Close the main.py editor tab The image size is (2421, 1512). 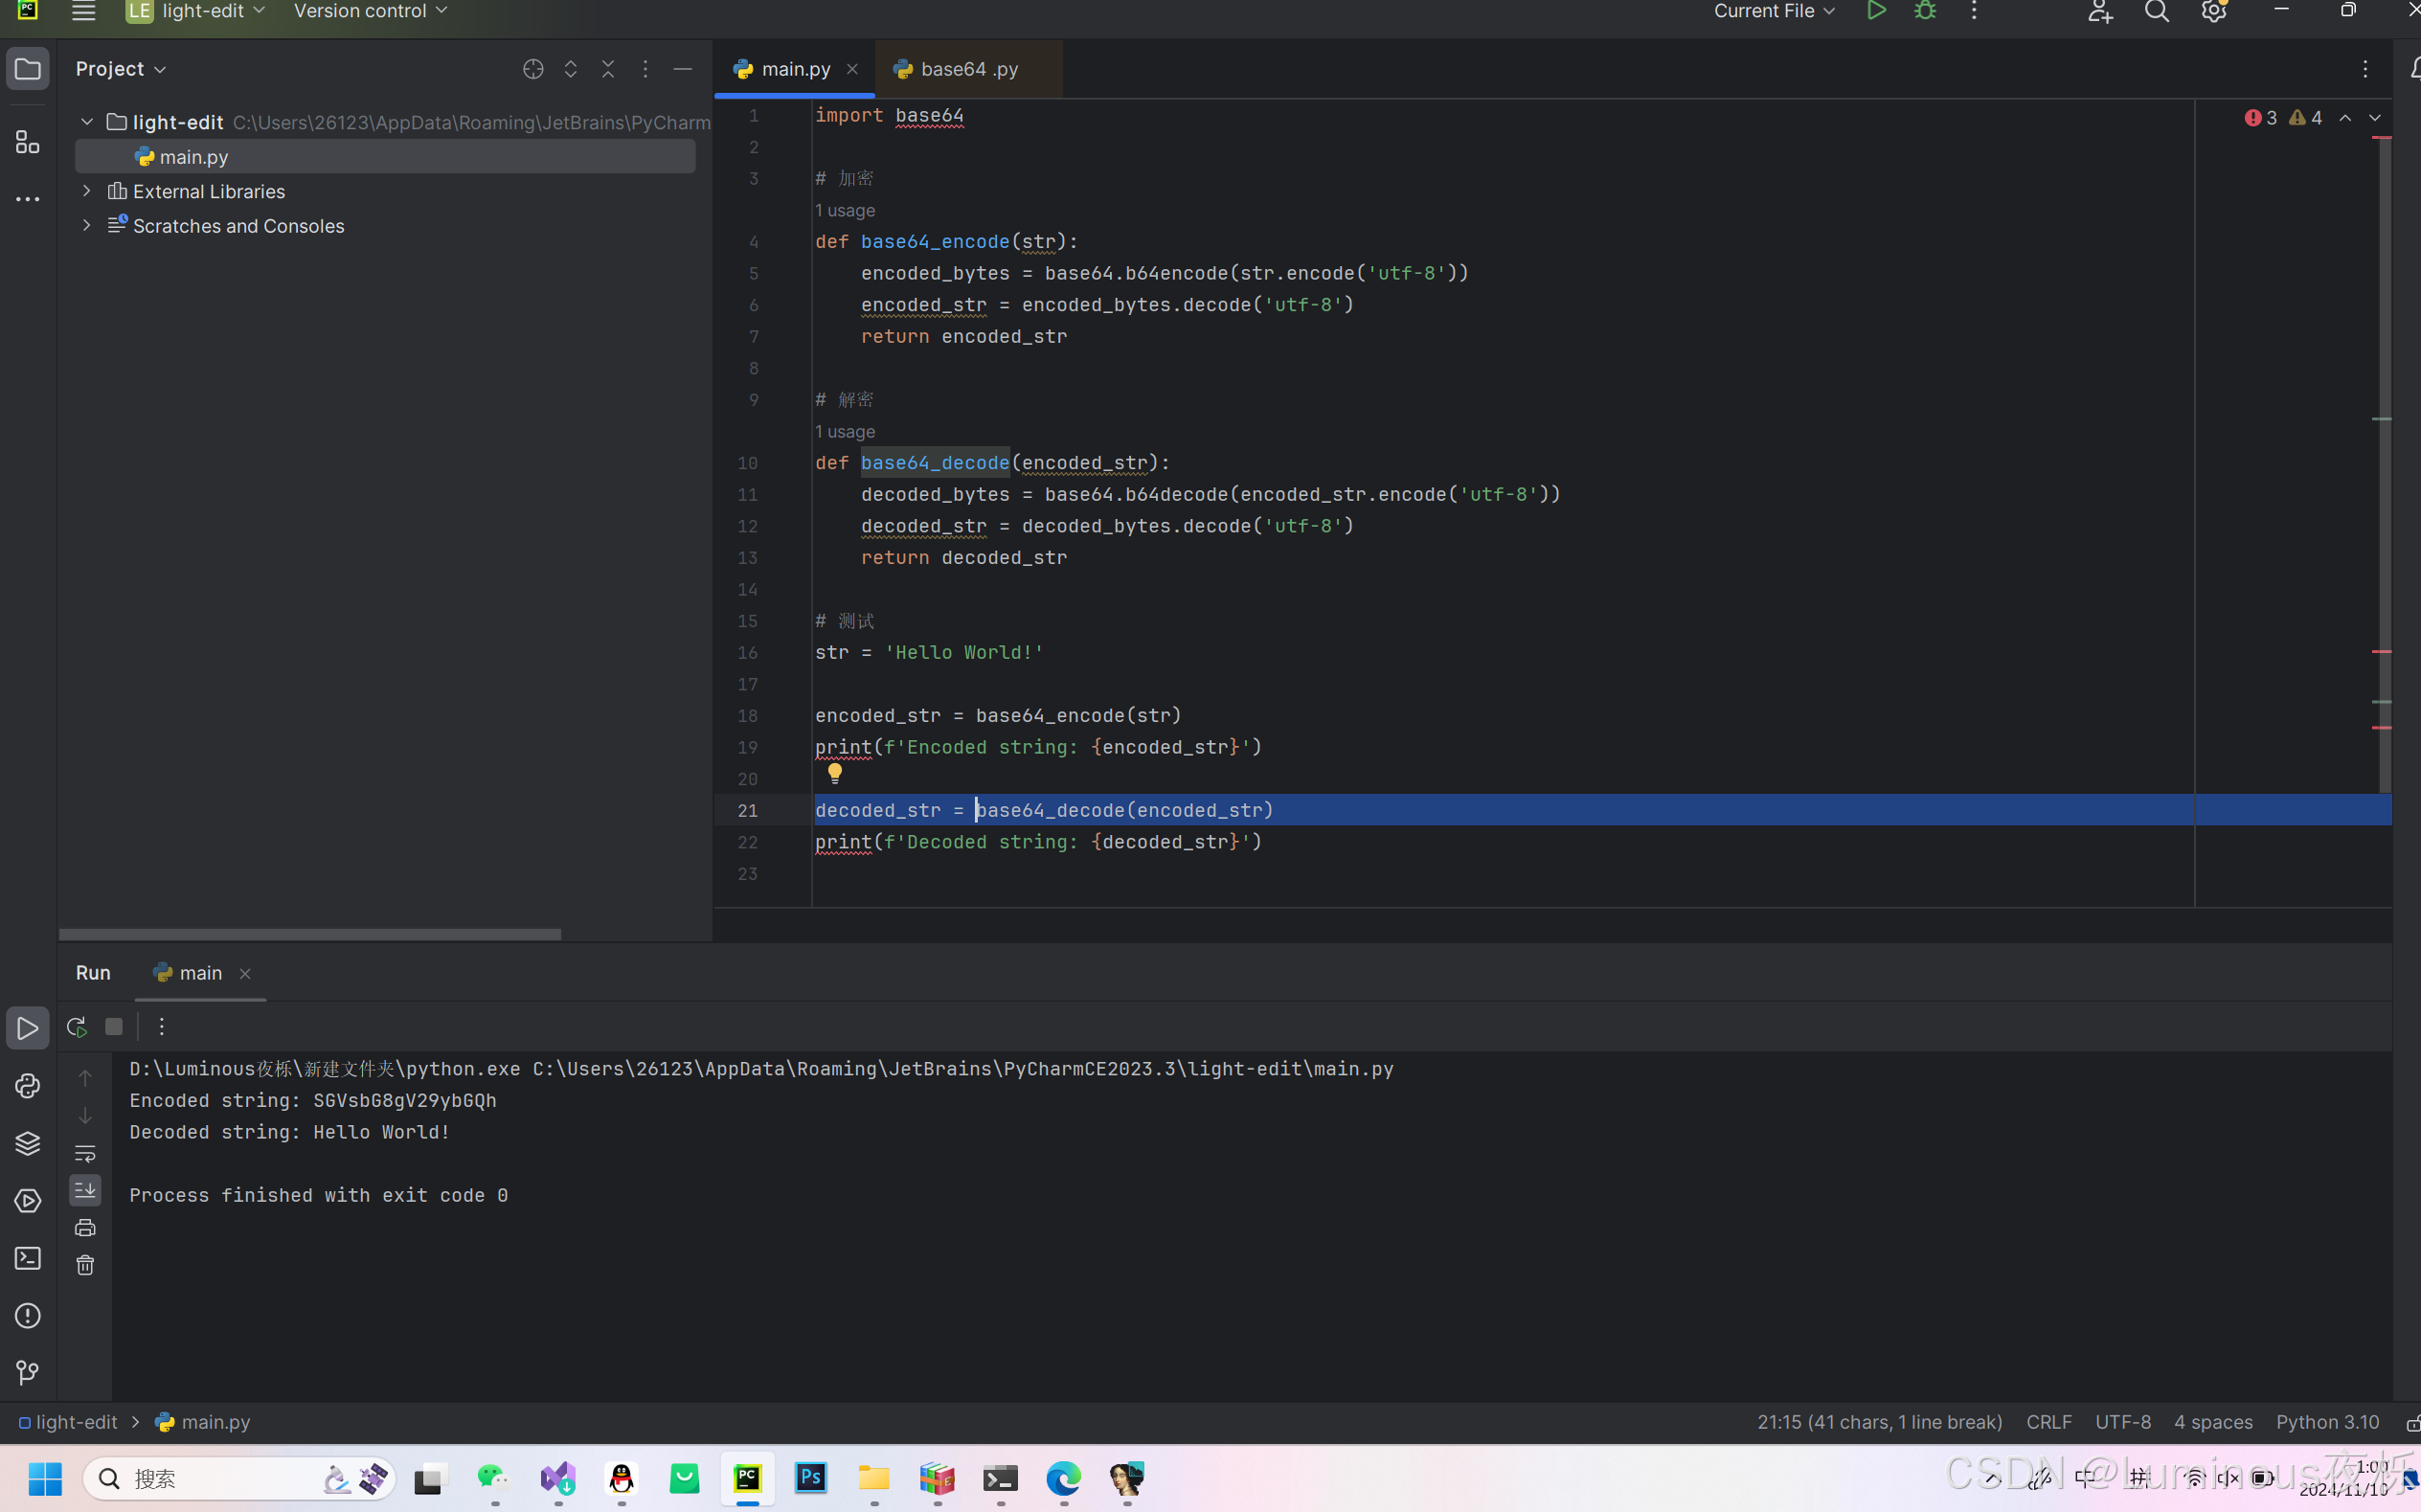pyautogui.click(x=852, y=69)
